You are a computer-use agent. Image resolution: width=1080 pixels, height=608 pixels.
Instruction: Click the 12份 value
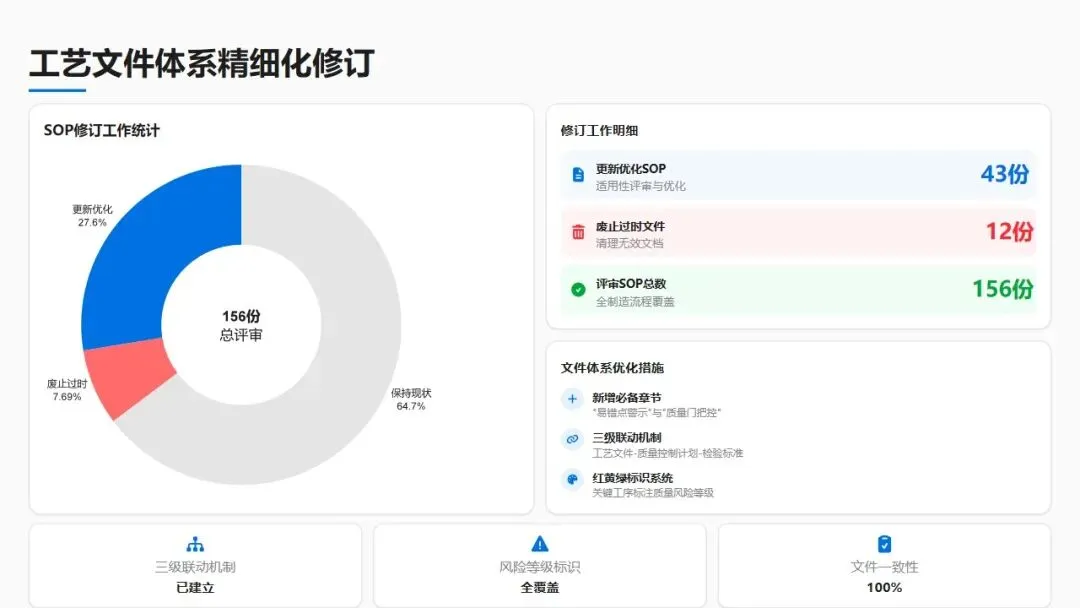click(x=1009, y=231)
